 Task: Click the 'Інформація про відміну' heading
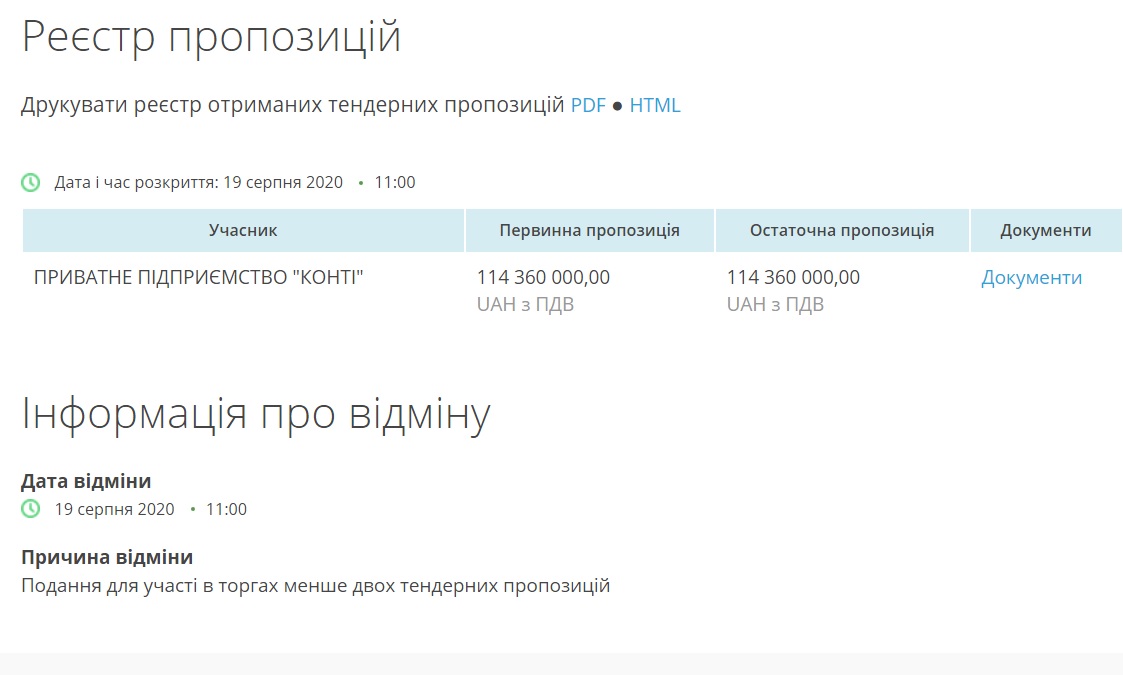[256, 415]
